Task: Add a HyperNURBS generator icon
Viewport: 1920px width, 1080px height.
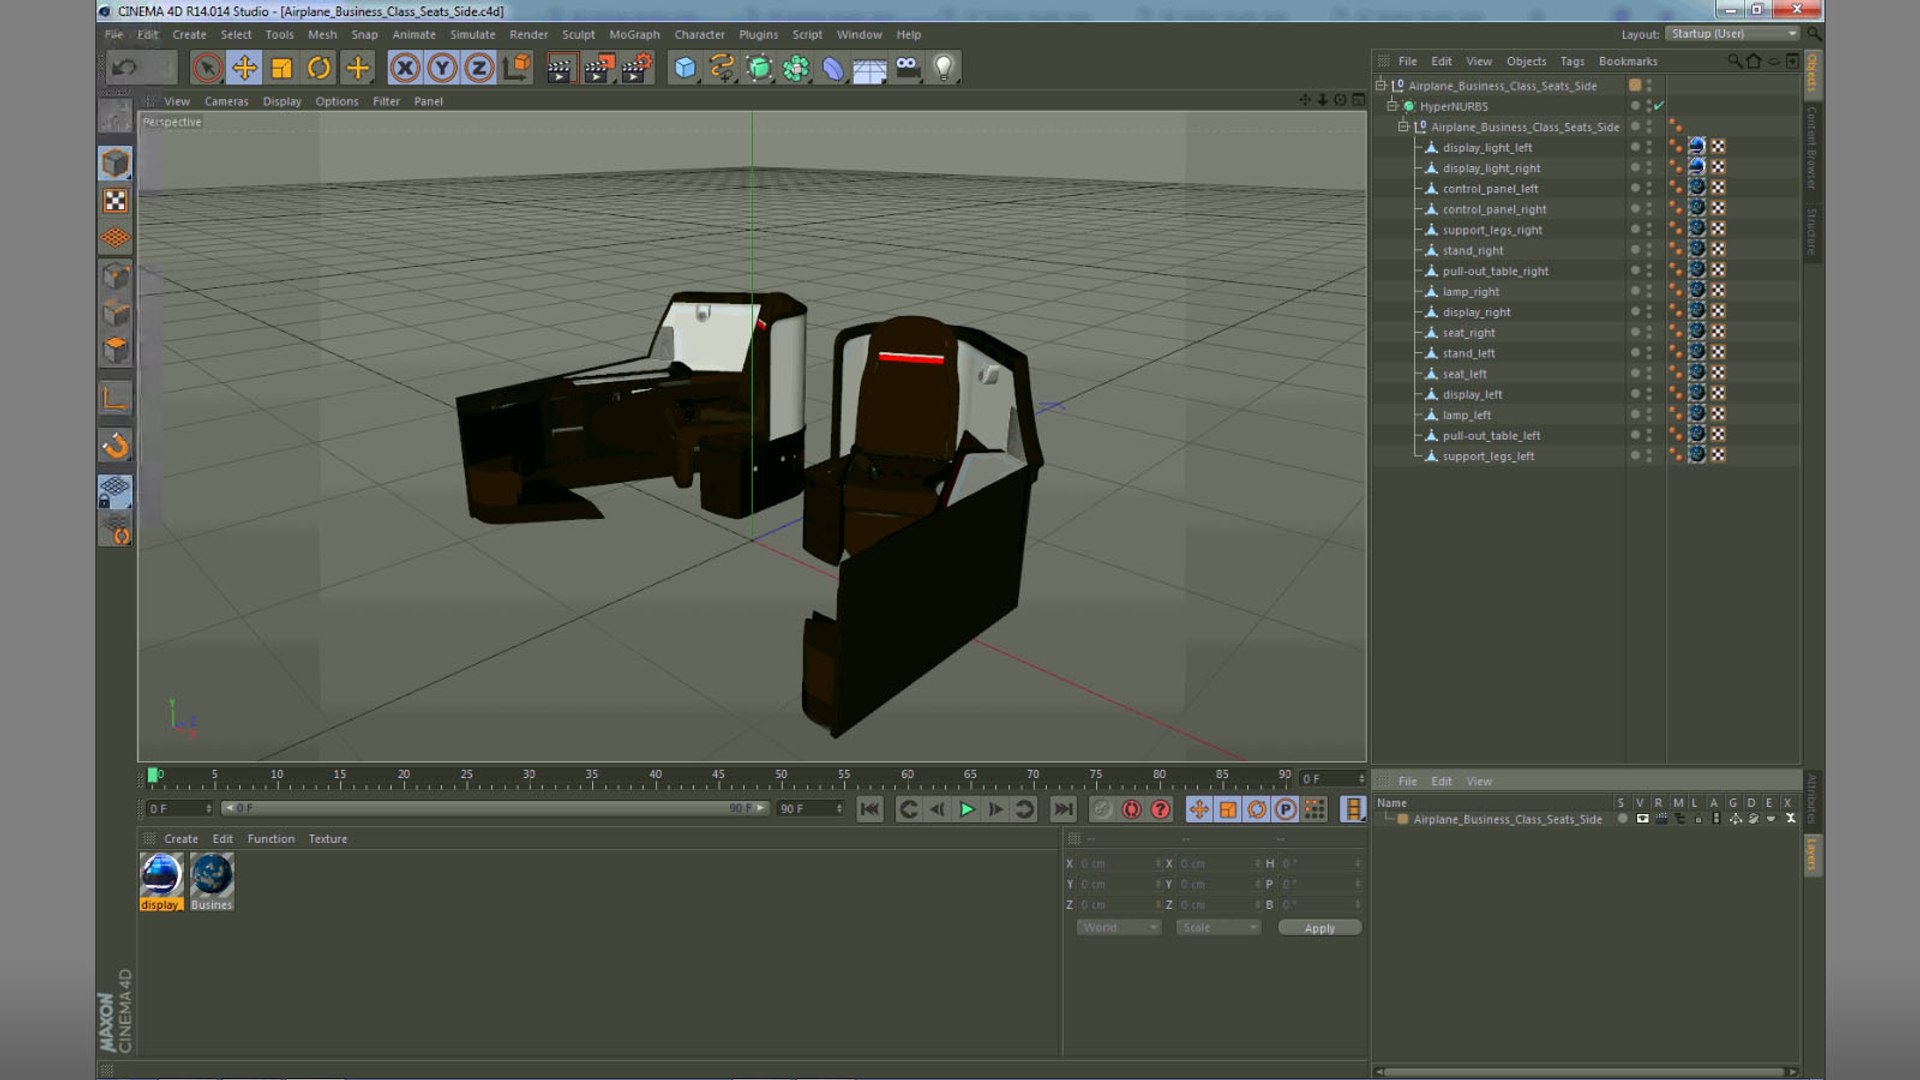Action: [x=759, y=68]
